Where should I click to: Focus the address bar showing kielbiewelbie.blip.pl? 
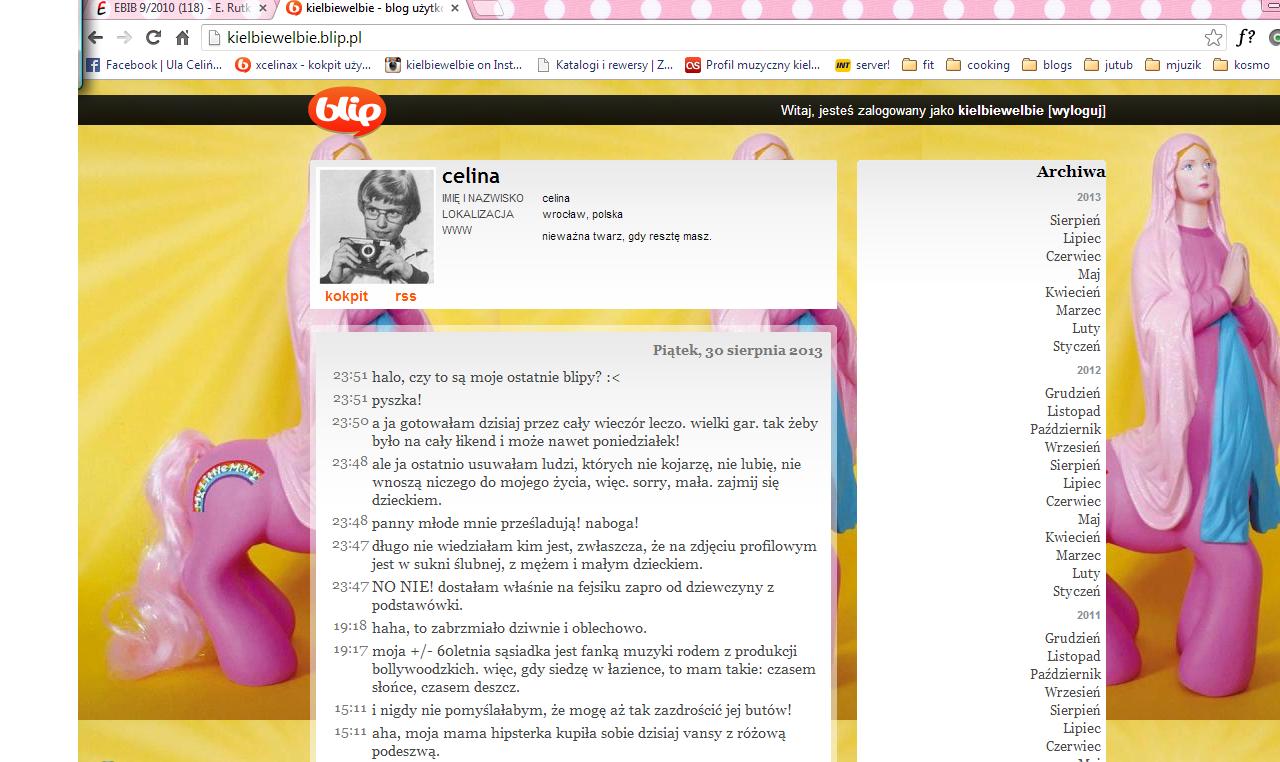[x=700, y=38]
